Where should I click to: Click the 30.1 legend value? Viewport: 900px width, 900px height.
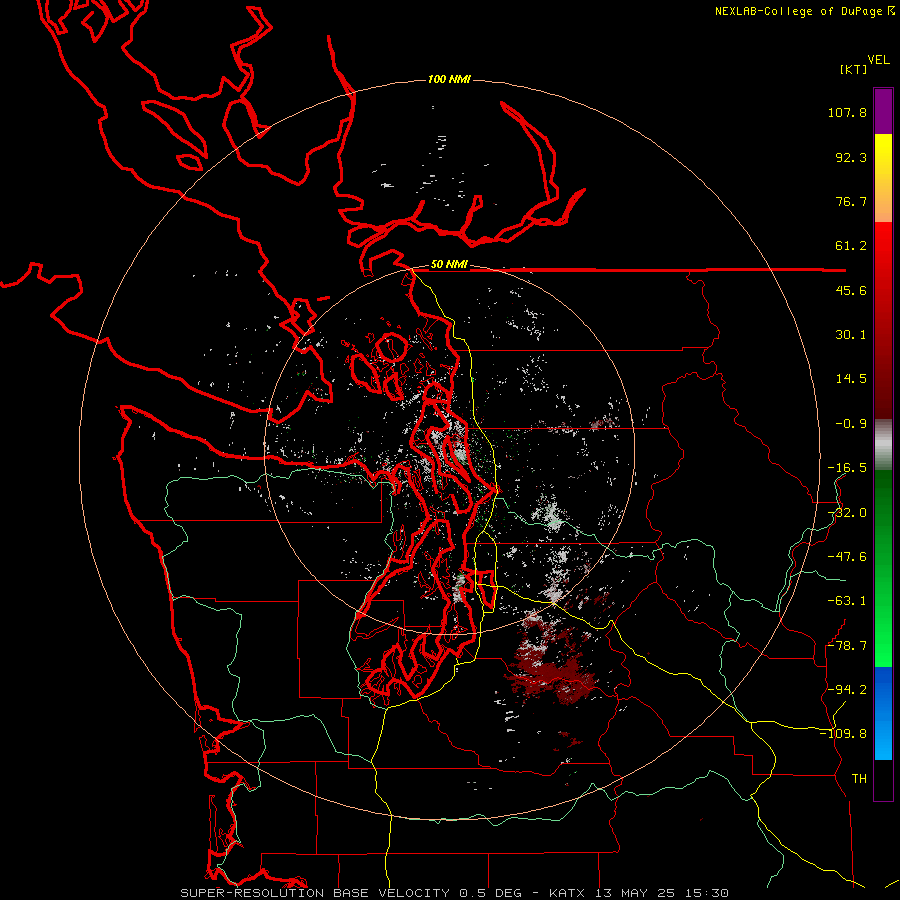(x=851, y=335)
